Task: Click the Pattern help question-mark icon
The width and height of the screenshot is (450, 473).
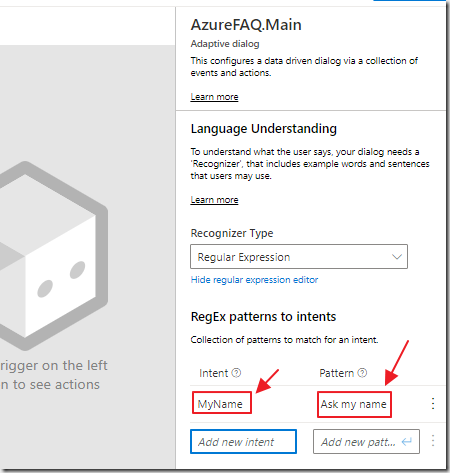Action: click(362, 373)
